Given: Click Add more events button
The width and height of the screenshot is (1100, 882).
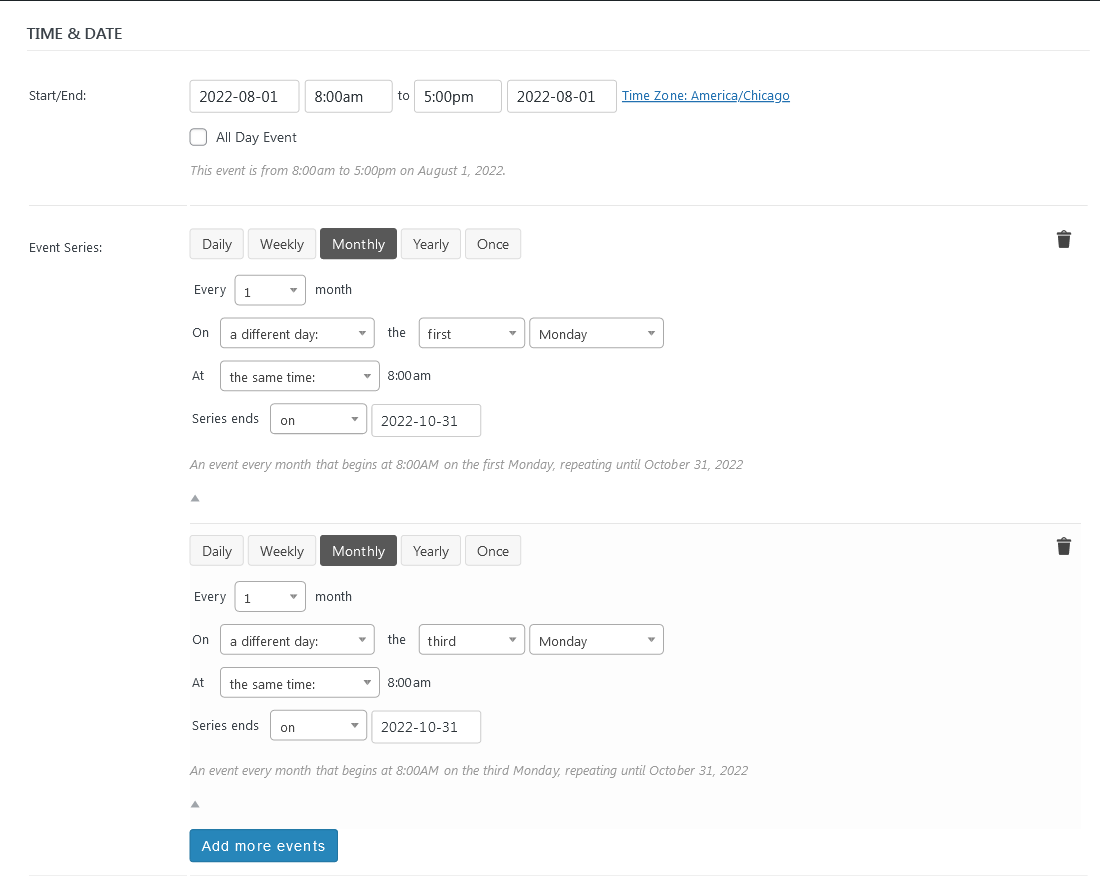Looking at the screenshot, I should (x=263, y=846).
